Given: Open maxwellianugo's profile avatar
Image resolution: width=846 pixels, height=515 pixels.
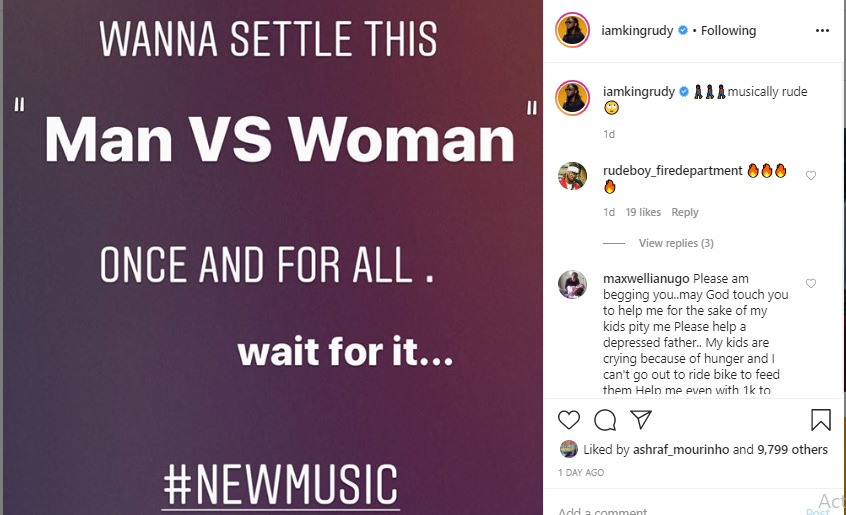Looking at the screenshot, I should [573, 284].
